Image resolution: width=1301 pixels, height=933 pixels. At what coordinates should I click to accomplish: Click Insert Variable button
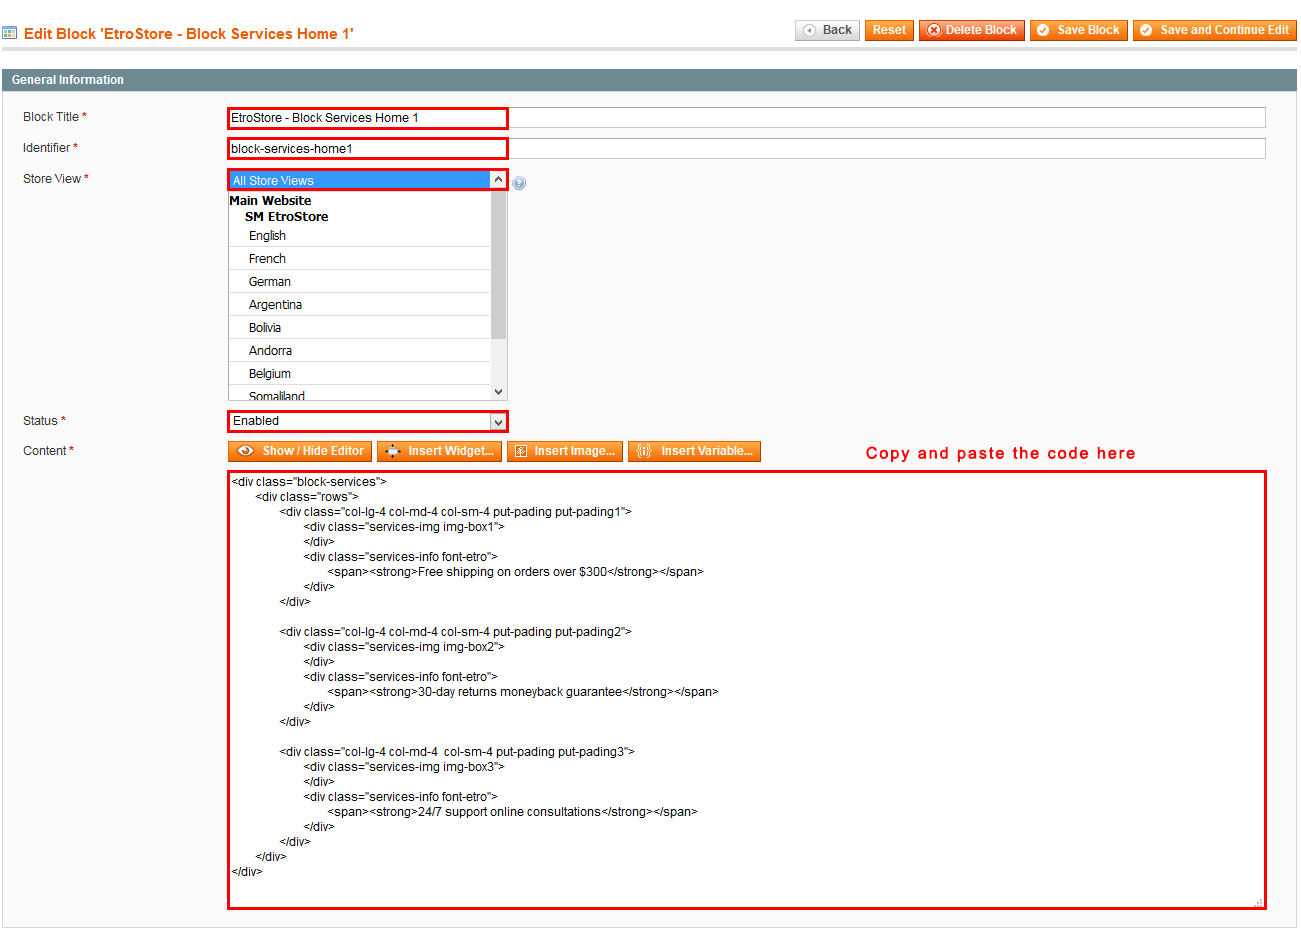point(694,451)
